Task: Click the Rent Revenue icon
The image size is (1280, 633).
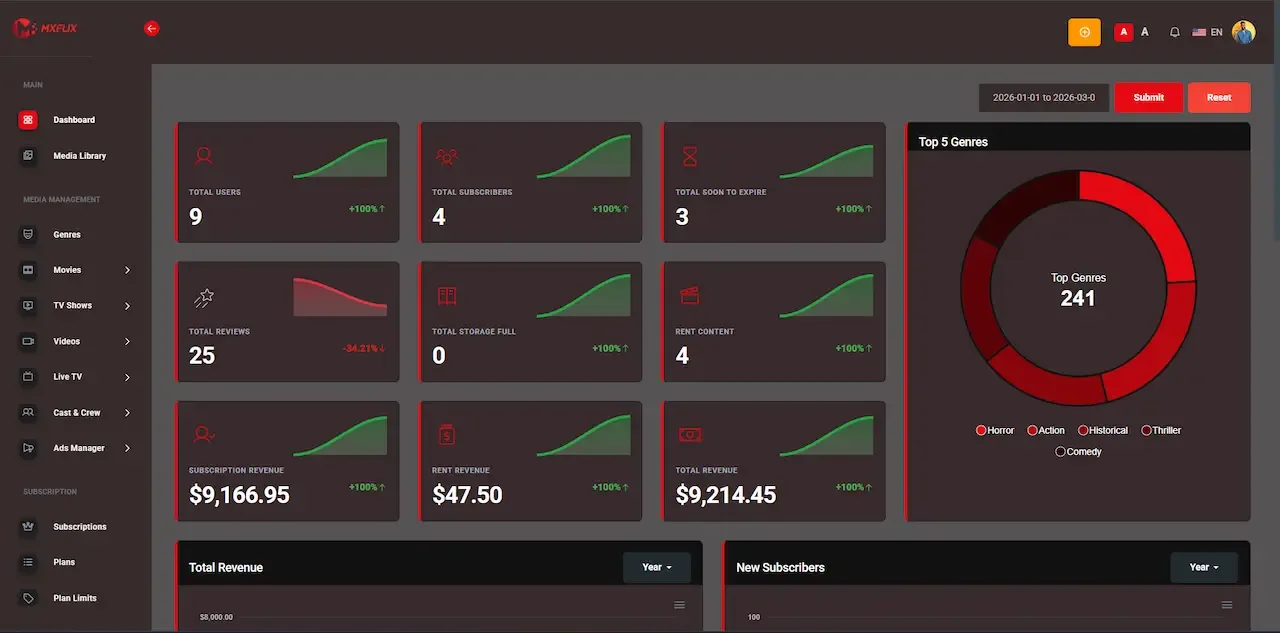Action: 446,434
